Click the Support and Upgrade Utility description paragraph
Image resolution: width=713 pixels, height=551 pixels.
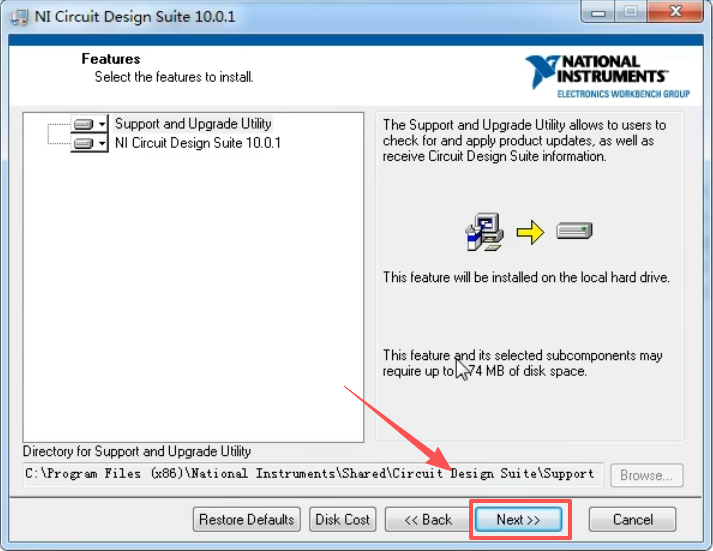524,140
